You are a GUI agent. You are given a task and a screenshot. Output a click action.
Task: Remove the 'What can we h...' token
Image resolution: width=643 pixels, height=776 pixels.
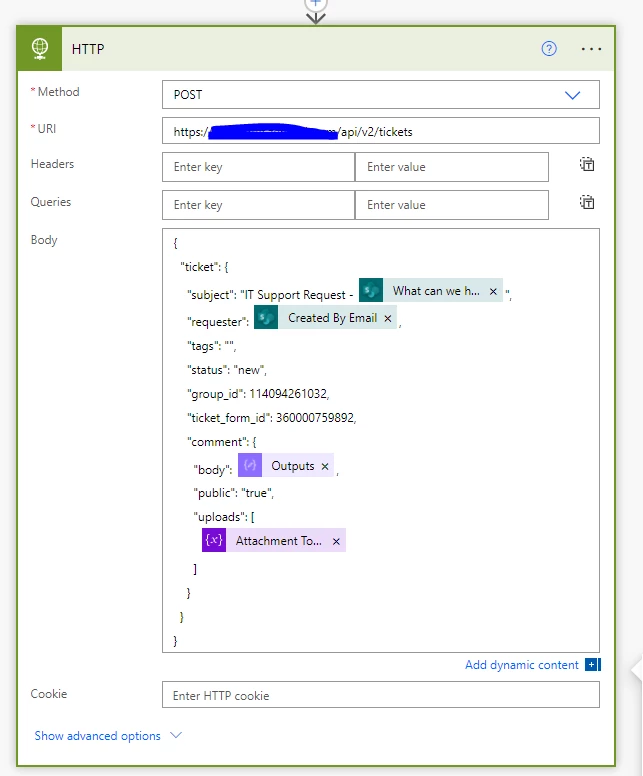[x=493, y=291]
